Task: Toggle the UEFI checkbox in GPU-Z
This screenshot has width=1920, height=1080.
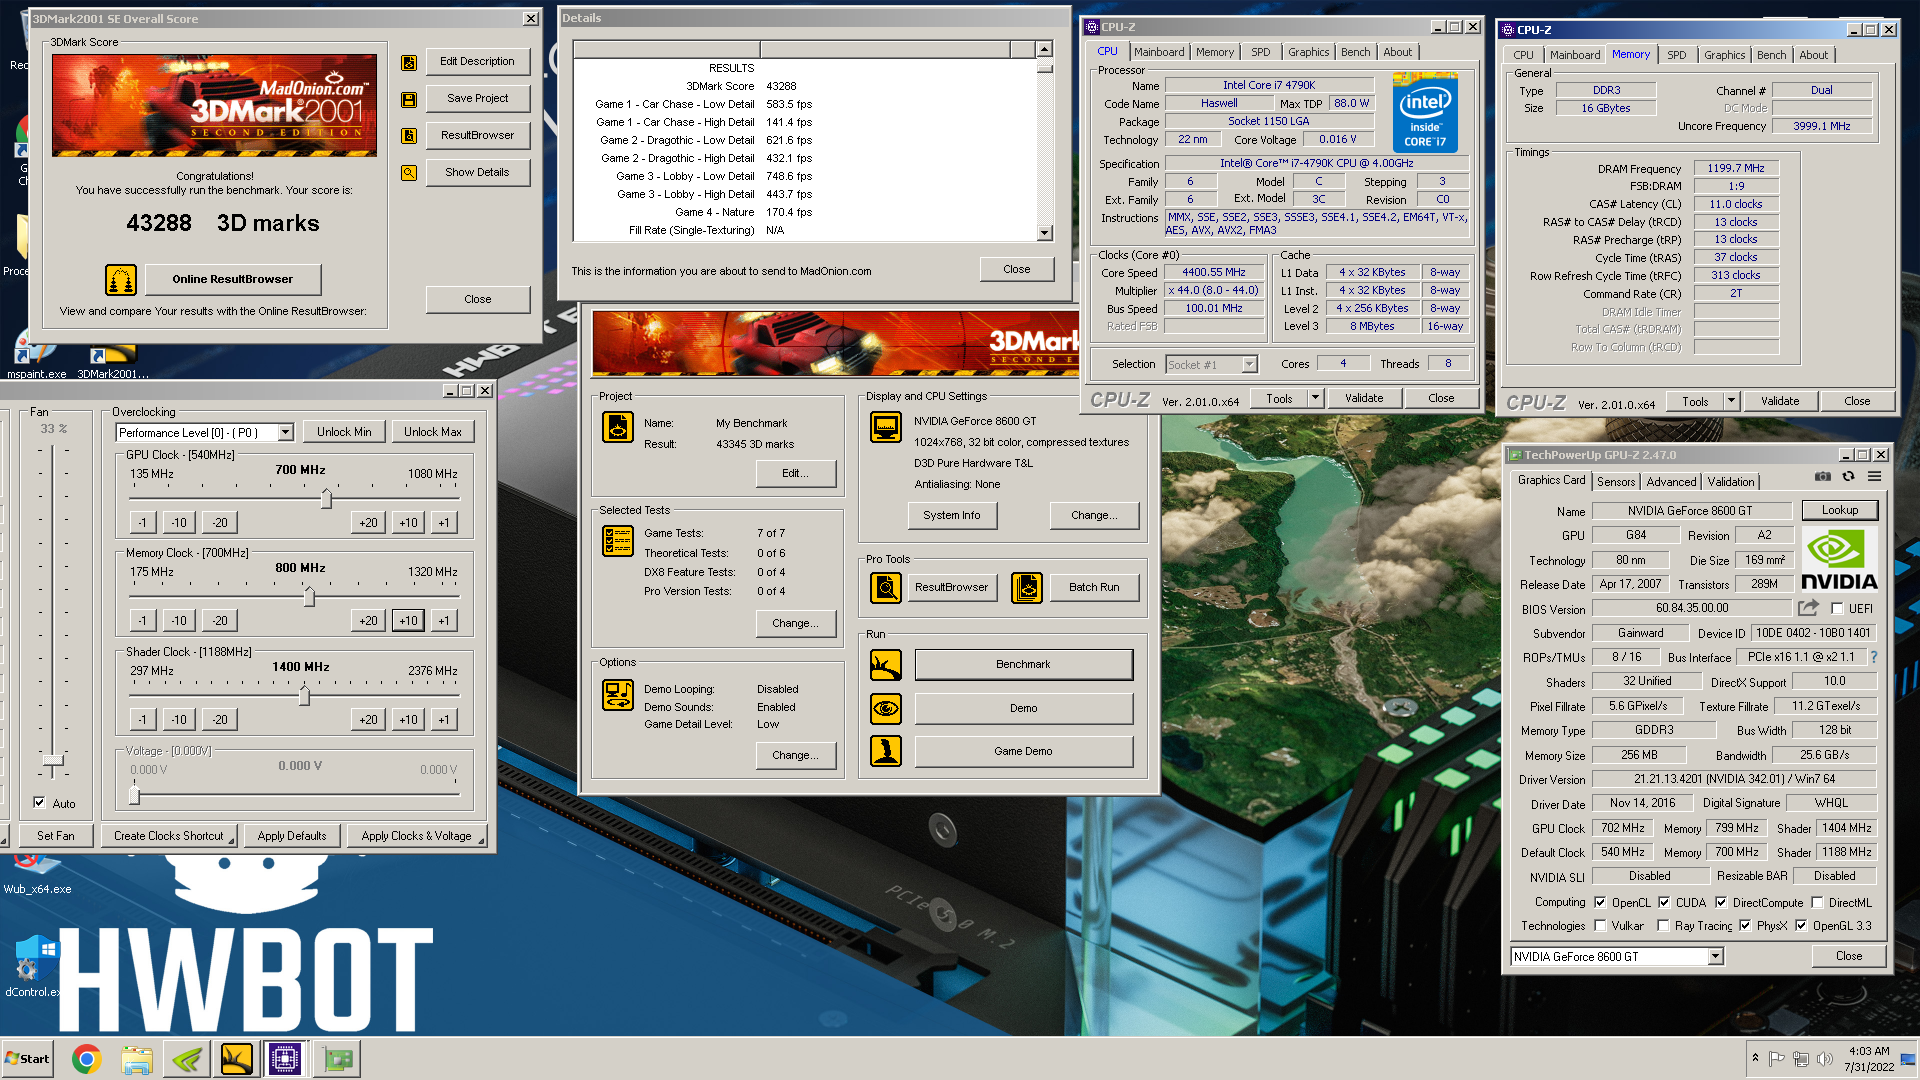Action: (1837, 609)
